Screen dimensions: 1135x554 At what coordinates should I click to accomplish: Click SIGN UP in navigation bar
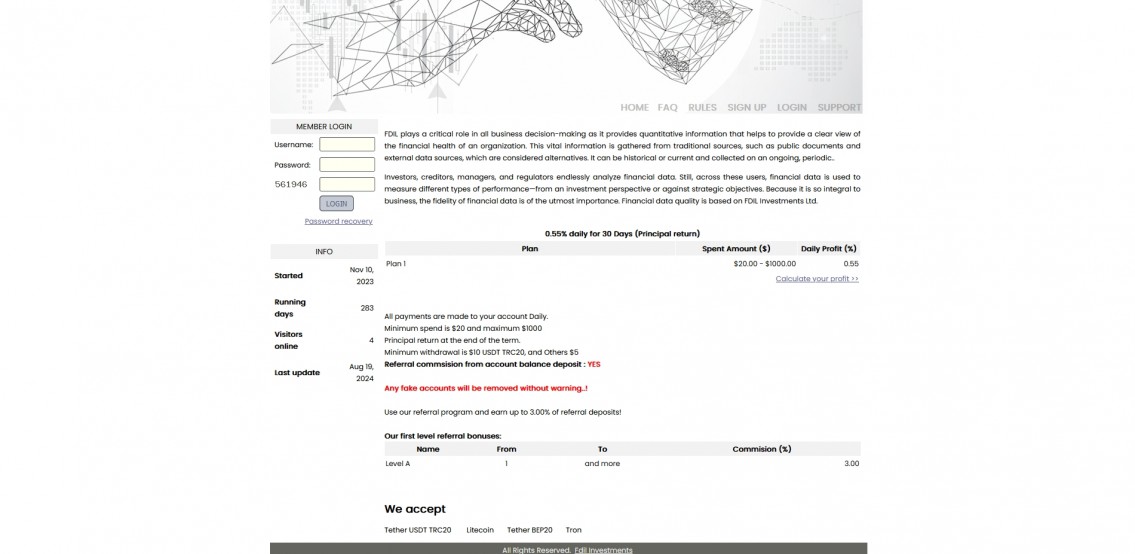point(746,107)
